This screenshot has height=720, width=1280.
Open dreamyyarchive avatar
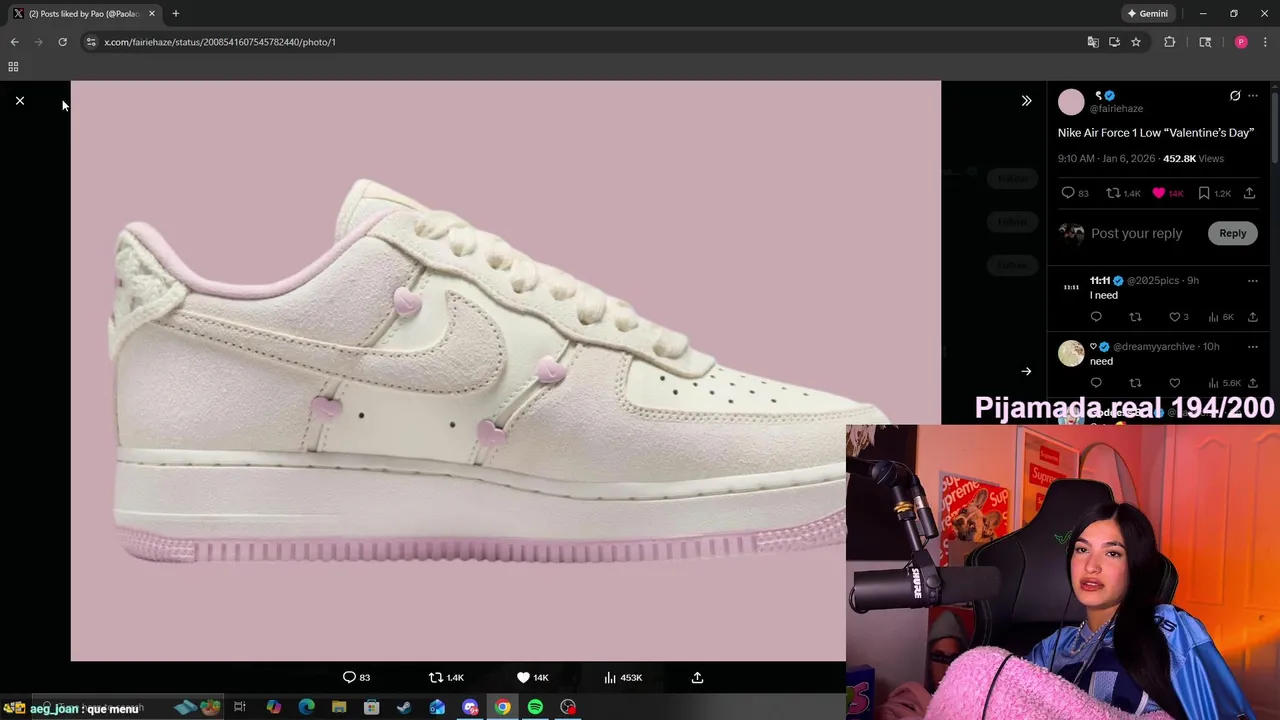[x=1071, y=353]
